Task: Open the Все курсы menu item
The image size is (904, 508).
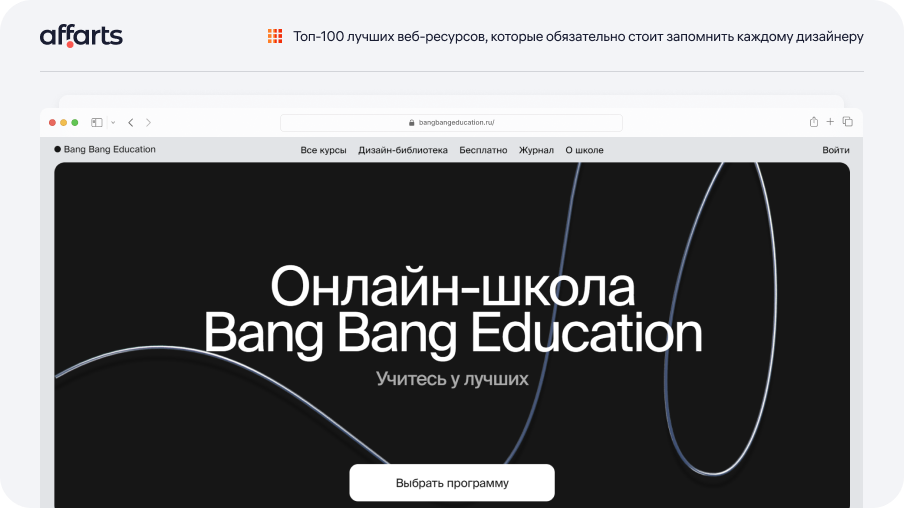Action: click(323, 150)
